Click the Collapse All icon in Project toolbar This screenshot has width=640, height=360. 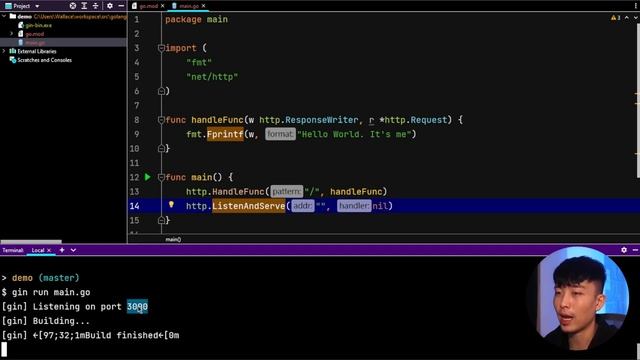tap(96, 6)
